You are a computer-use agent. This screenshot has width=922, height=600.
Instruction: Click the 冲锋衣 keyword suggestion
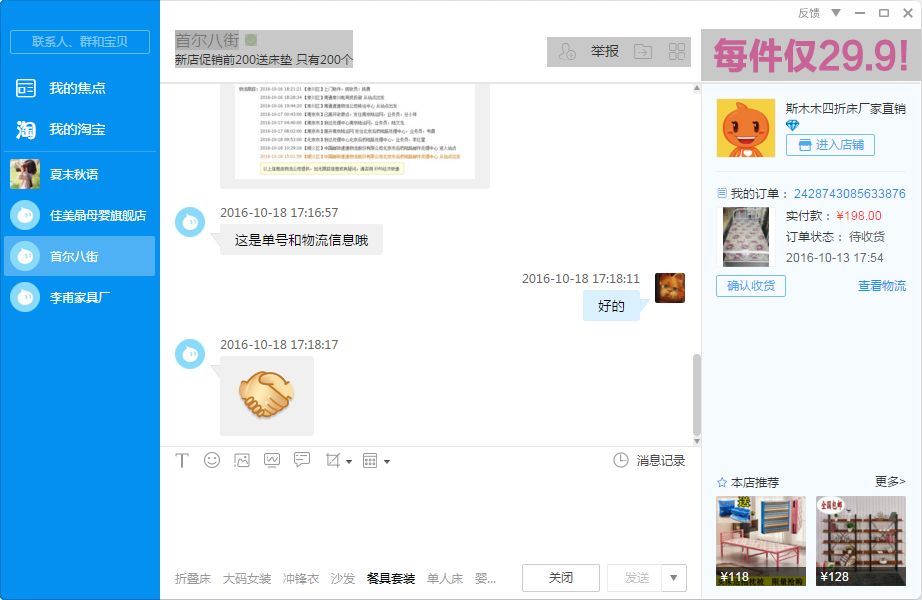tap(301, 579)
